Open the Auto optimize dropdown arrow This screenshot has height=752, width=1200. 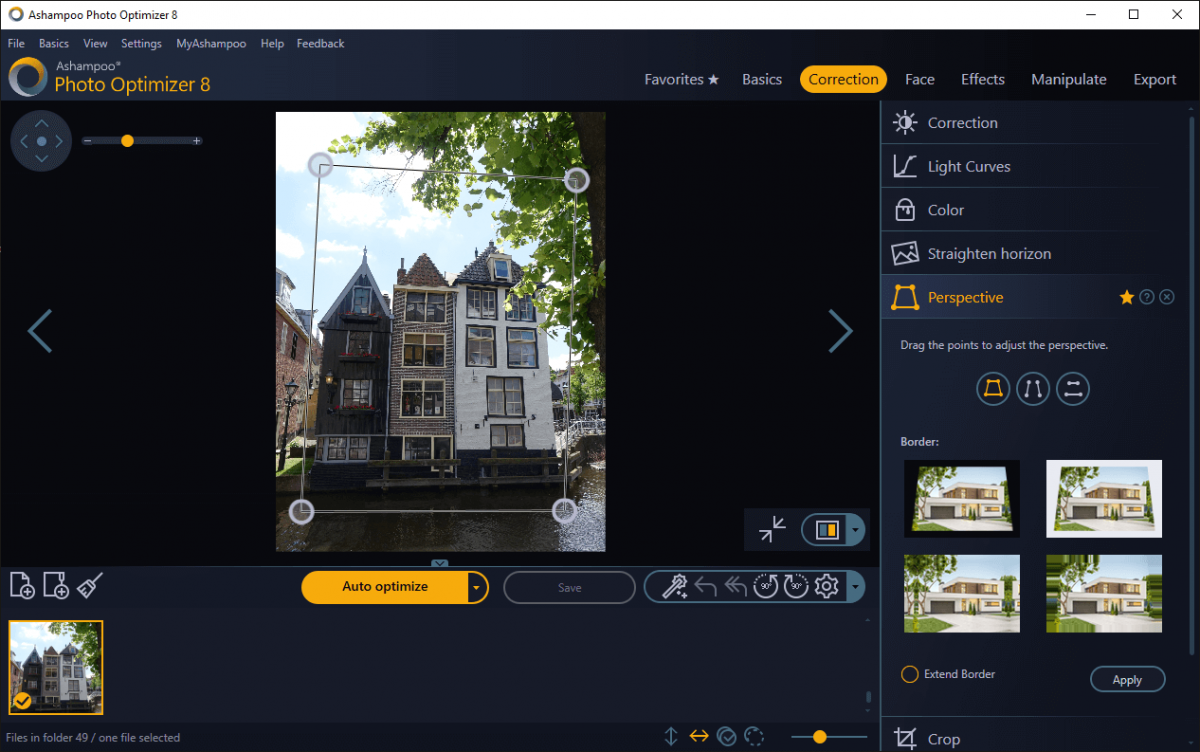pyautogui.click(x=477, y=587)
